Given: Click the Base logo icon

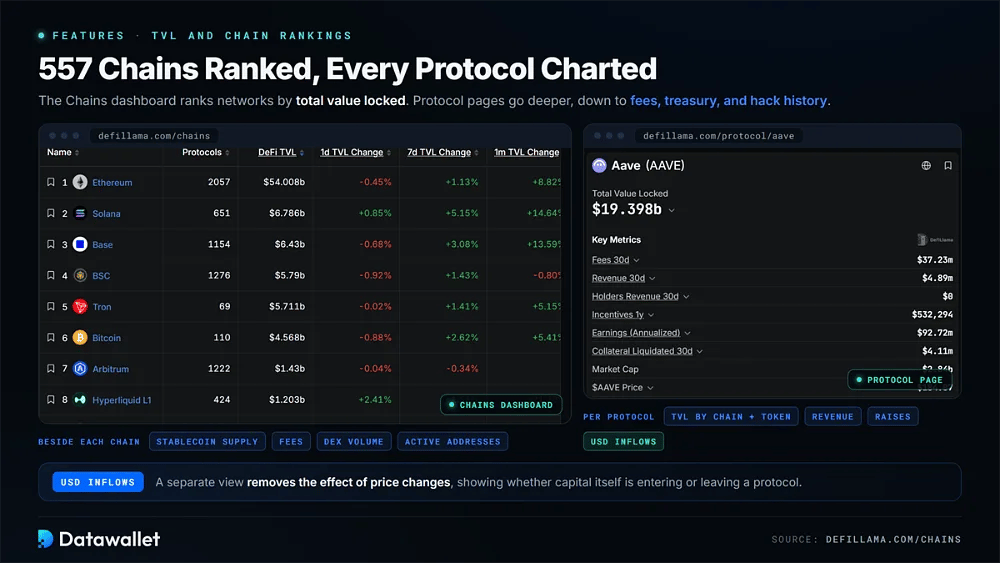Looking at the screenshot, I should pyautogui.click(x=80, y=244).
